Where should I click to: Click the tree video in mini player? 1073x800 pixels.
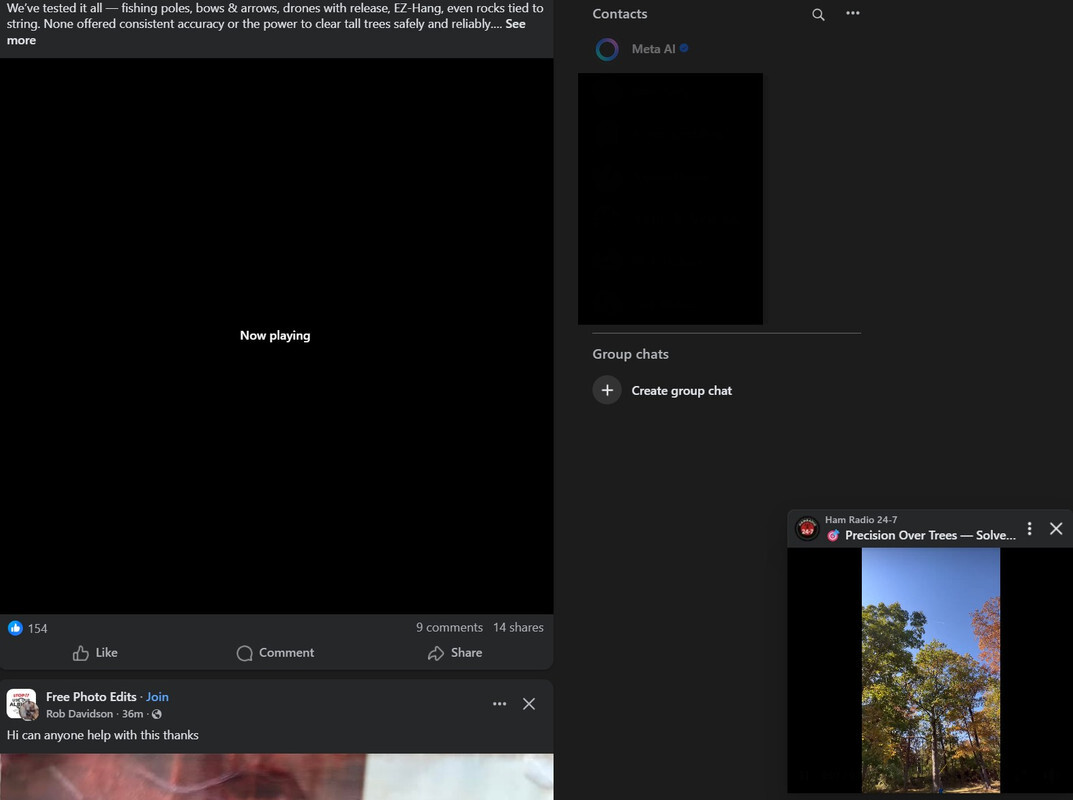pyautogui.click(x=930, y=670)
